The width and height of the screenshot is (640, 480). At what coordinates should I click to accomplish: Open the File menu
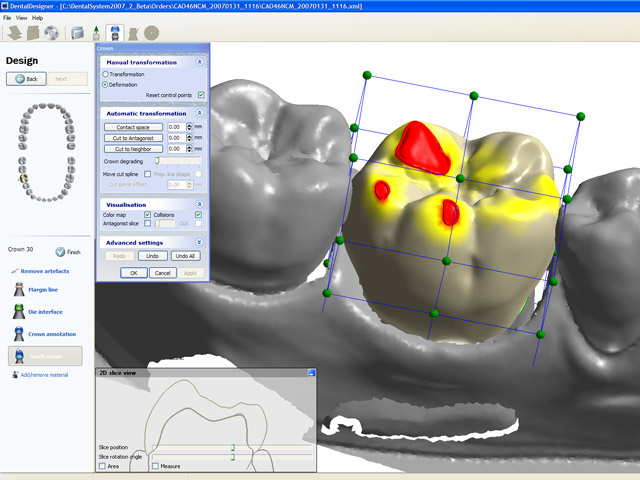[7, 18]
